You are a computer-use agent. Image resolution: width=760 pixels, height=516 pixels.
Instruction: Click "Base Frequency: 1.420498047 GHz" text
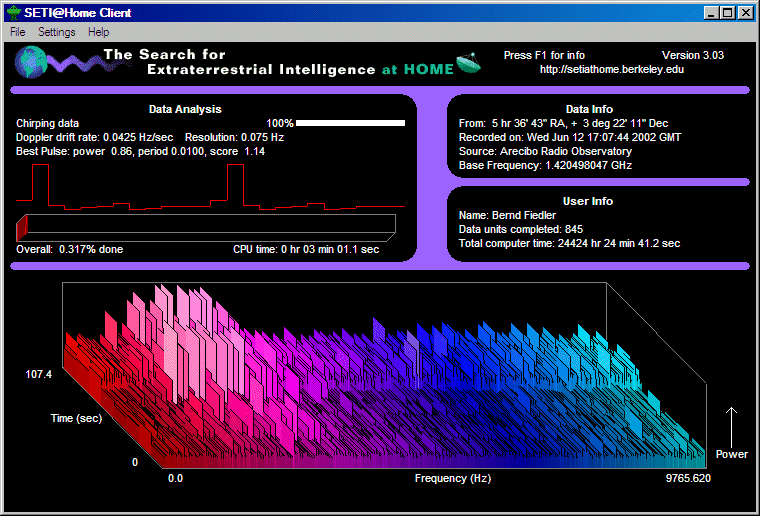(545, 166)
